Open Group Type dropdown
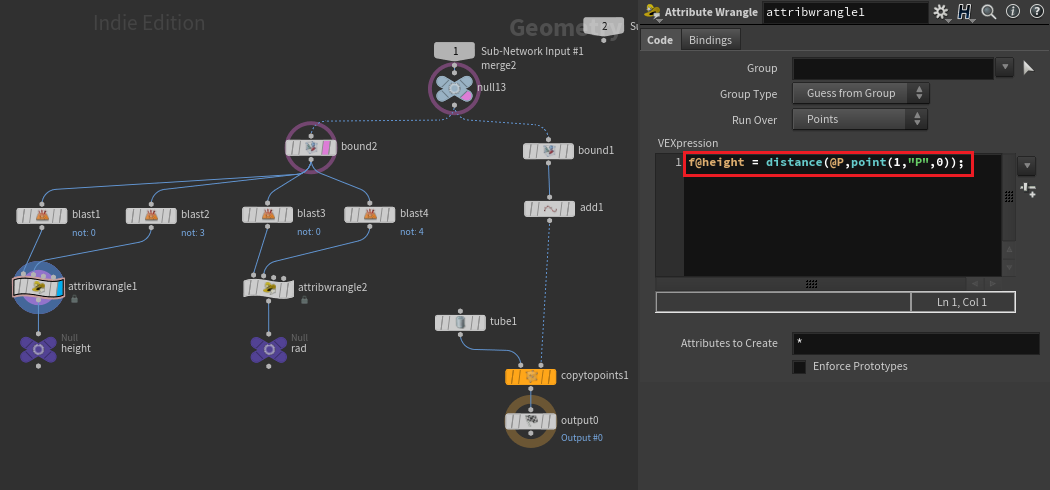The width and height of the screenshot is (1050, 490). [x=860, y=94]
